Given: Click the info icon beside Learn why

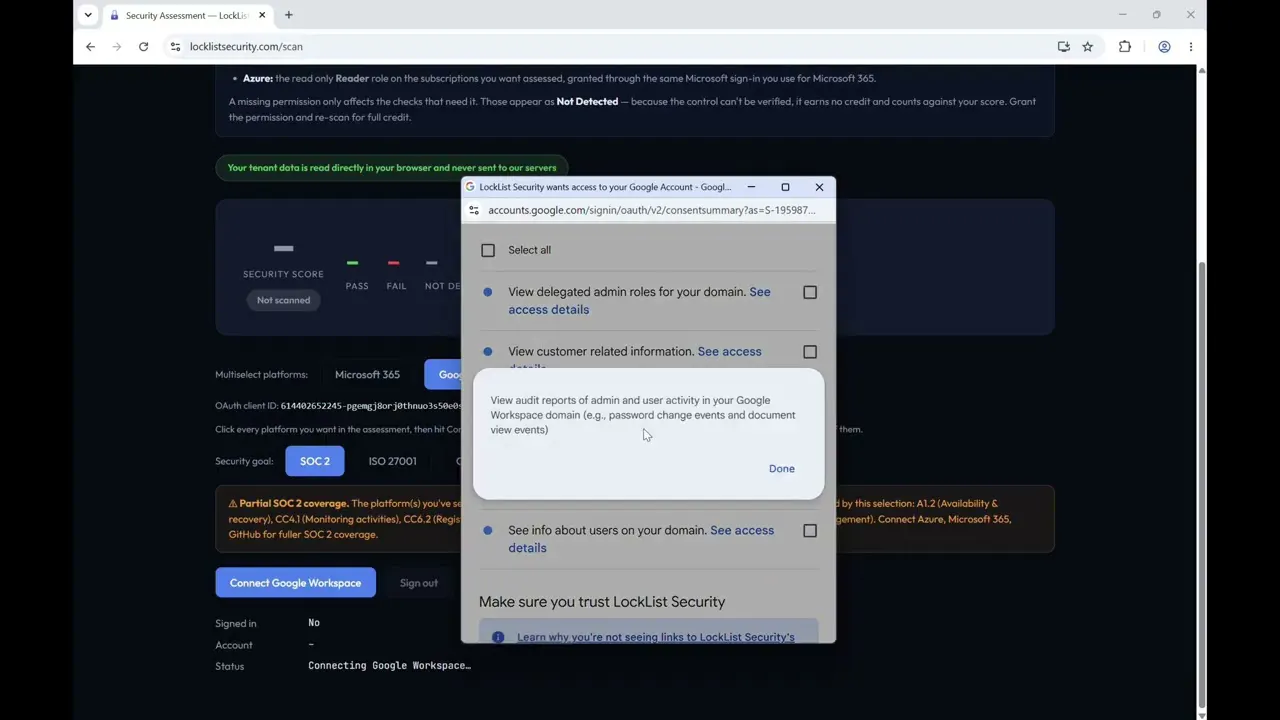Looking at the screenshot, I should [x=498, y=637].
